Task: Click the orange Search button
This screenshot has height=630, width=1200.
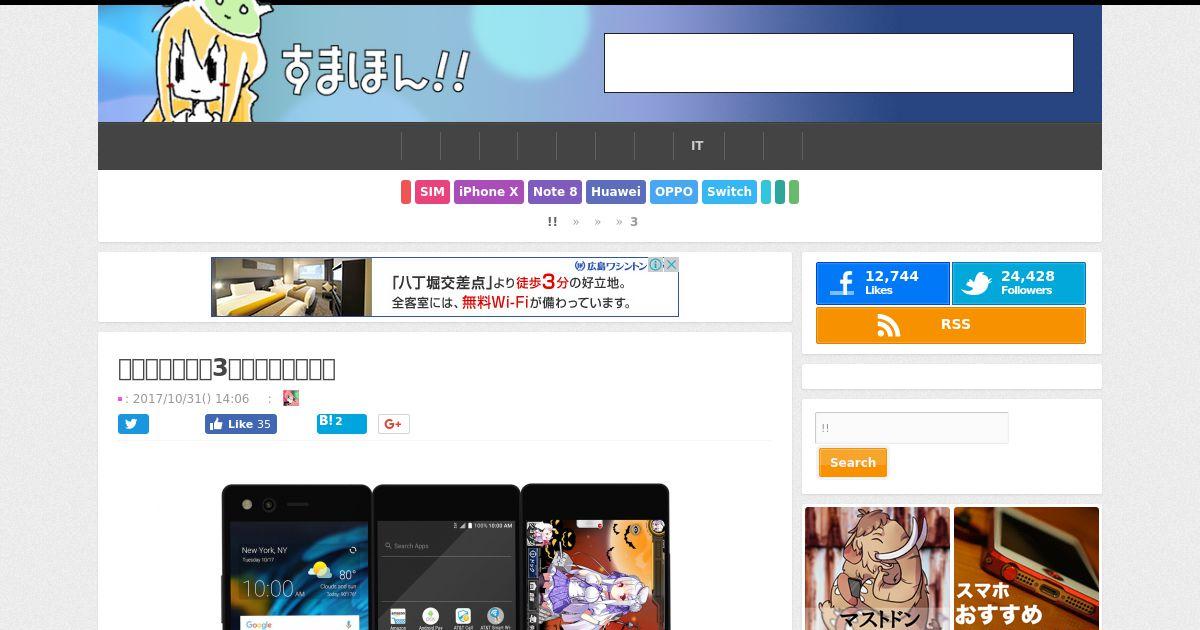Action: pos(853,463)
